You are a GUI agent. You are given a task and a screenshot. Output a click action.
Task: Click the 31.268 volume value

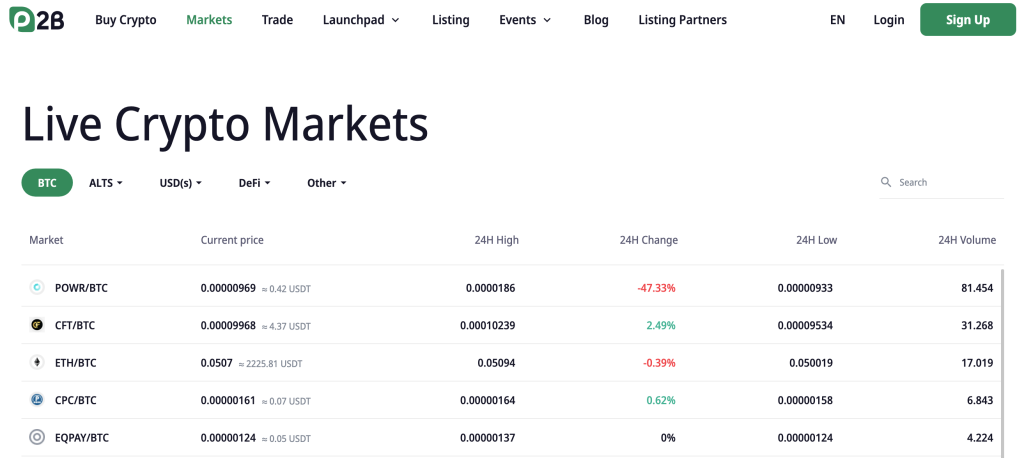tap(977, 325)
